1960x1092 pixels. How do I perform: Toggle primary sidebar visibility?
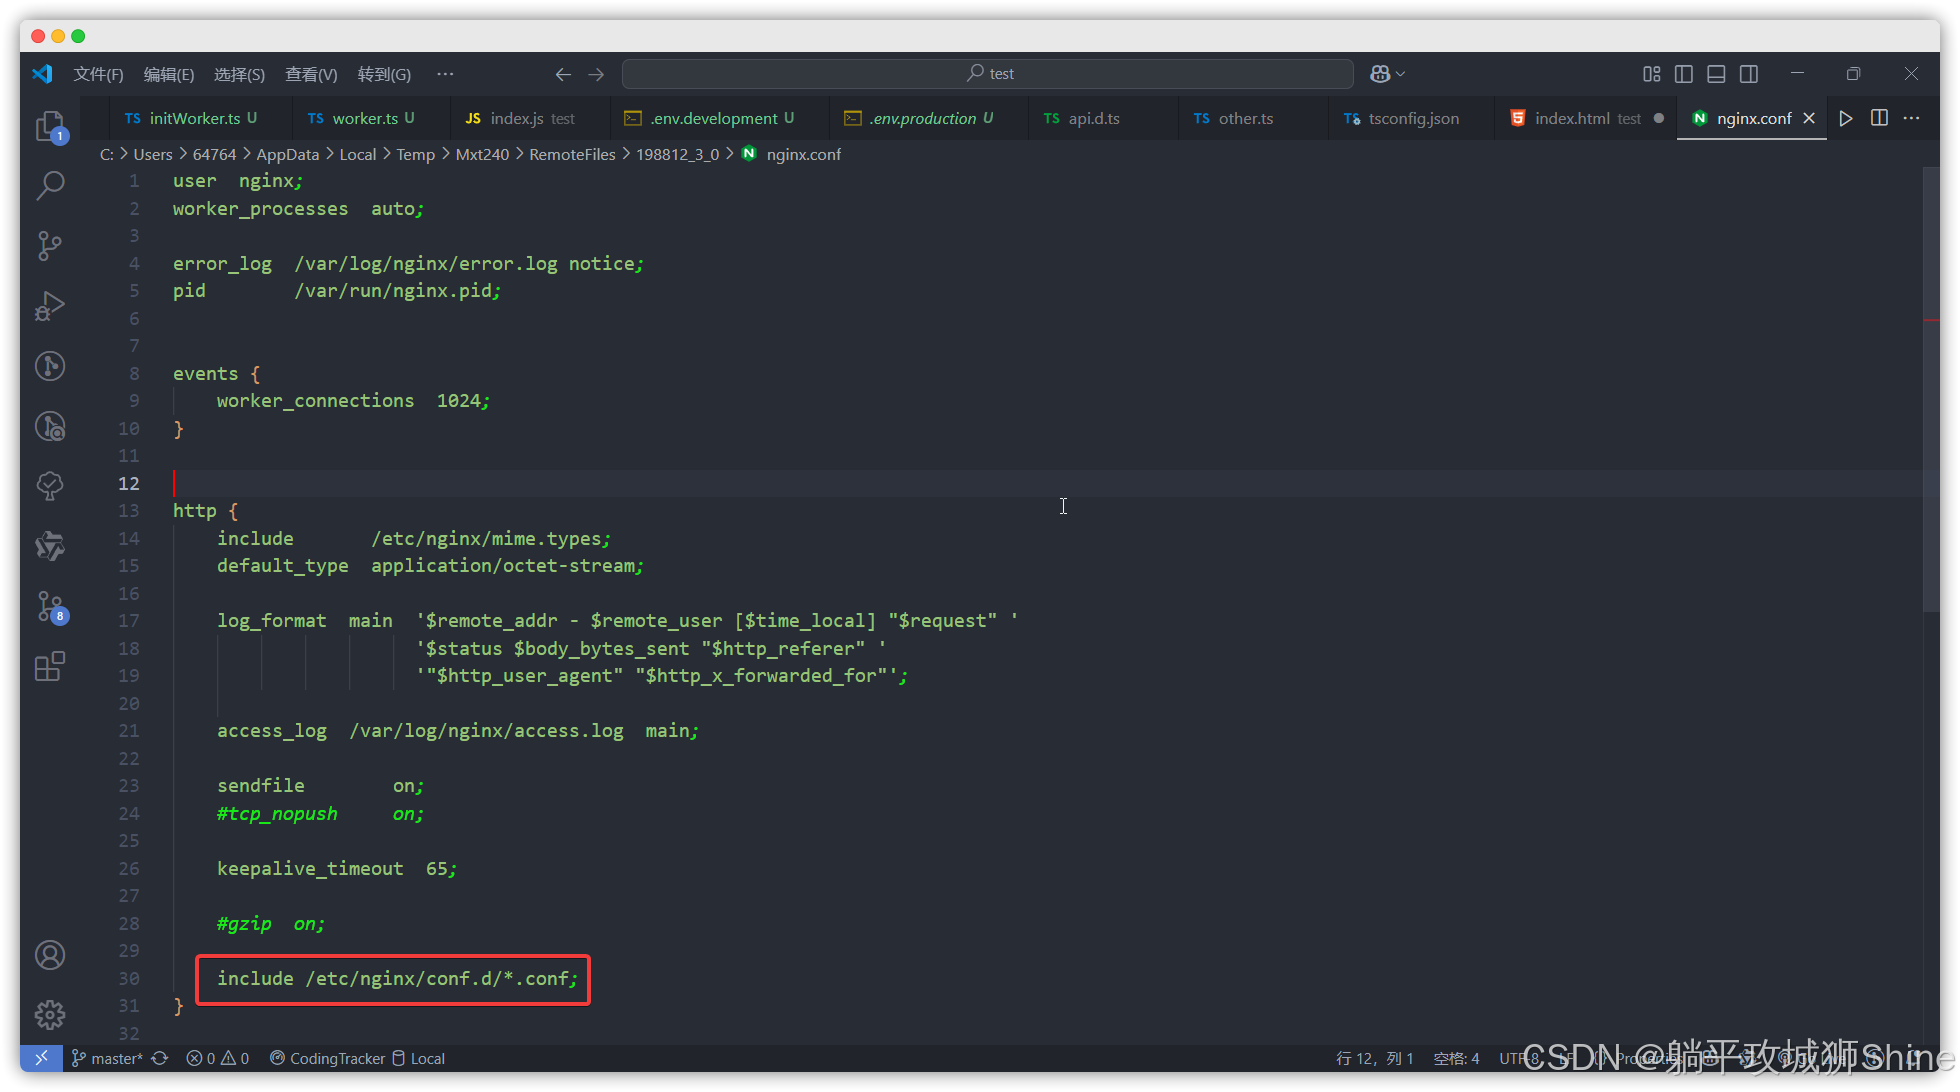coord(1684,74)
